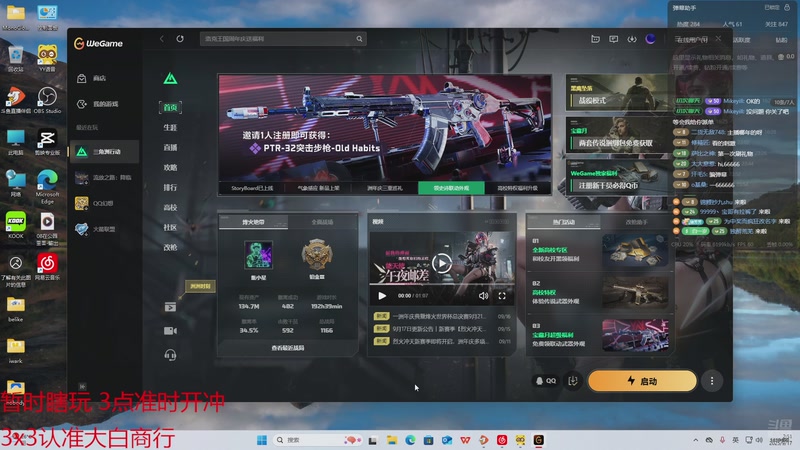The image size is (800, 450).
Task: Click the QQ login indicator button
Action: pyautogui.click(x=545, y=381)
